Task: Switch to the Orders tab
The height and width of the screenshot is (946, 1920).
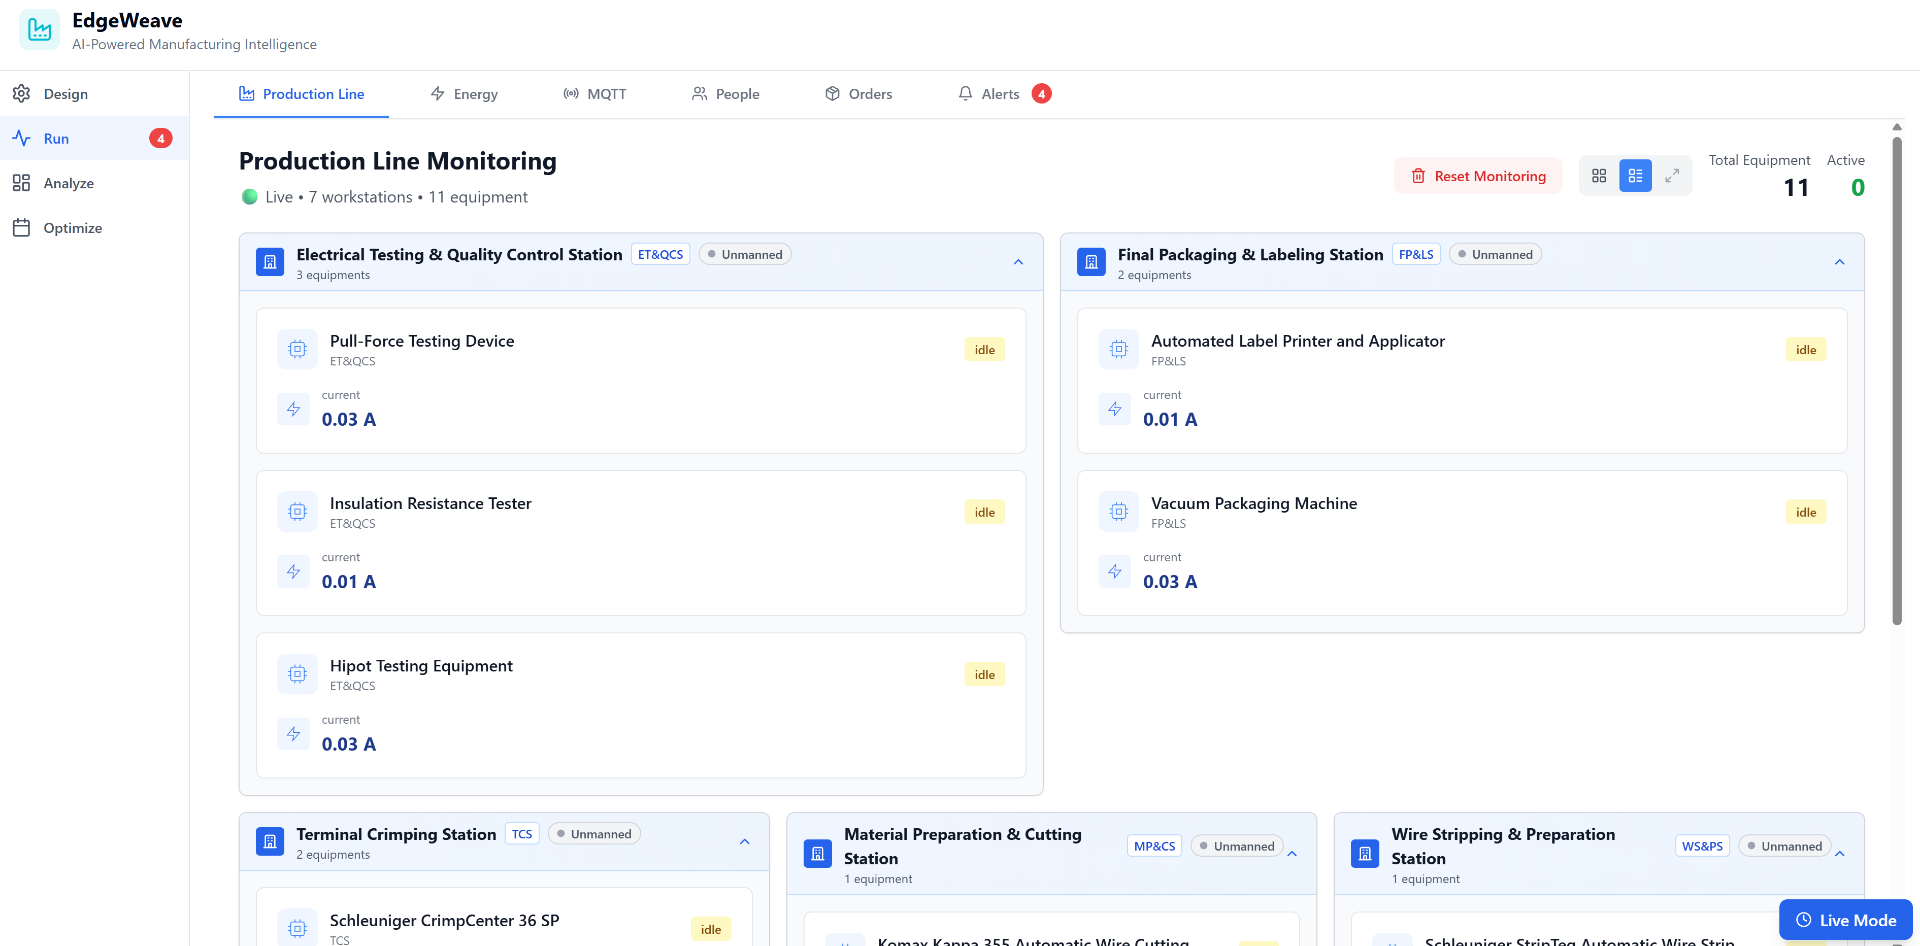Action: pos(858,94)
